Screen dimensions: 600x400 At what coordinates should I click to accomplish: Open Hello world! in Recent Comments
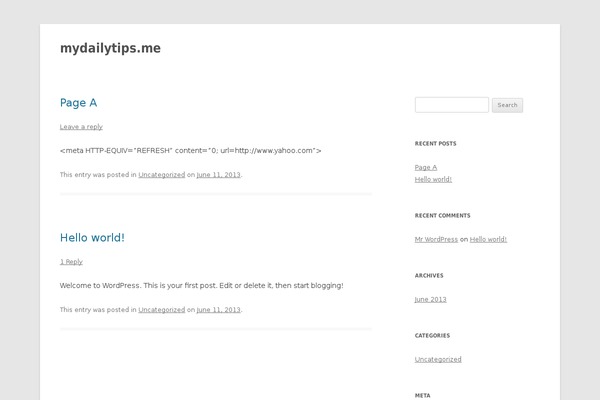[x=488, y=239]
